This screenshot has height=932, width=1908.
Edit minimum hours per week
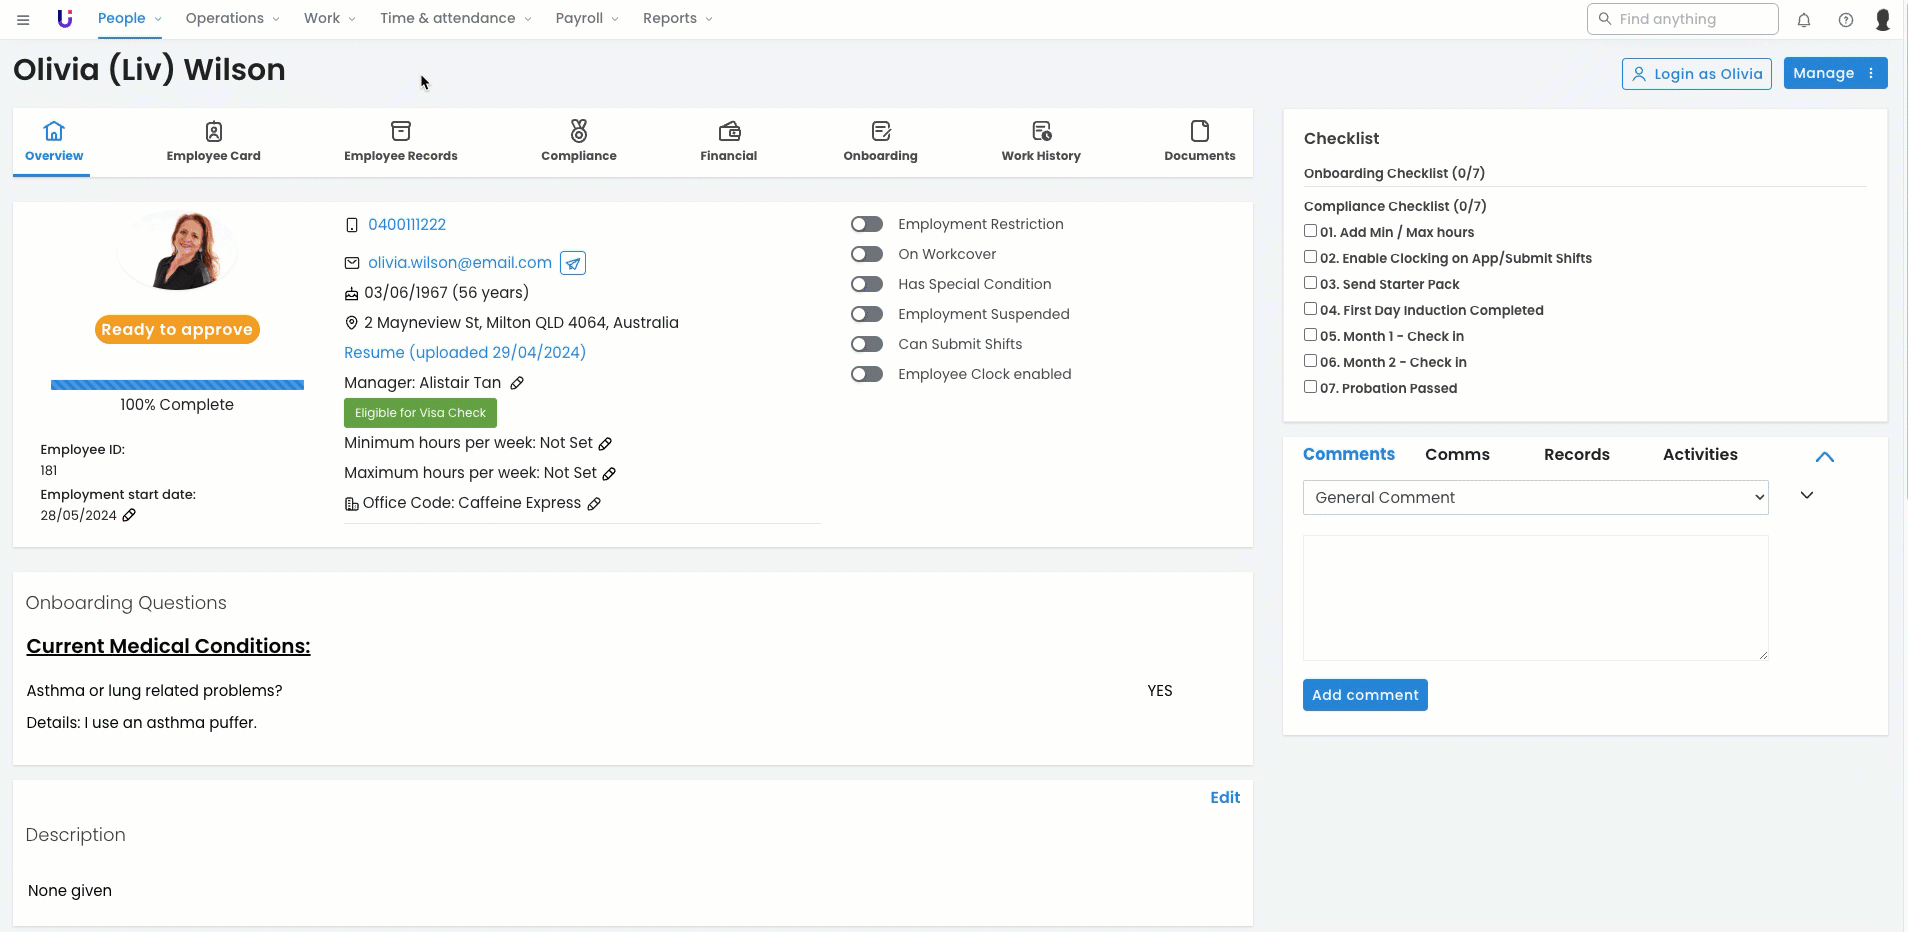pyautogui.click(x=605, y=443)
